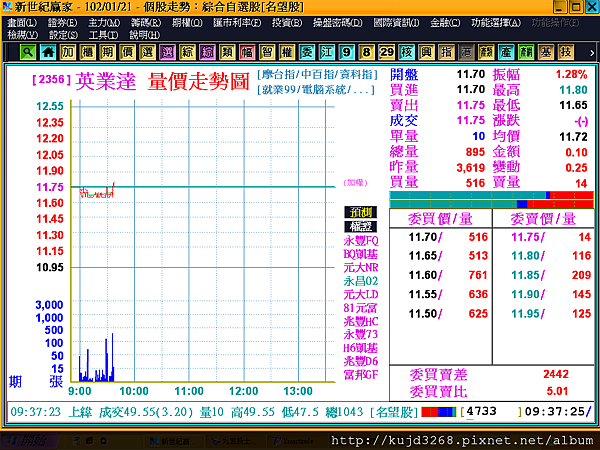600x450 pixels.
Task: Open the 籌碼(R) menu
Action: (x=146, y=23)
